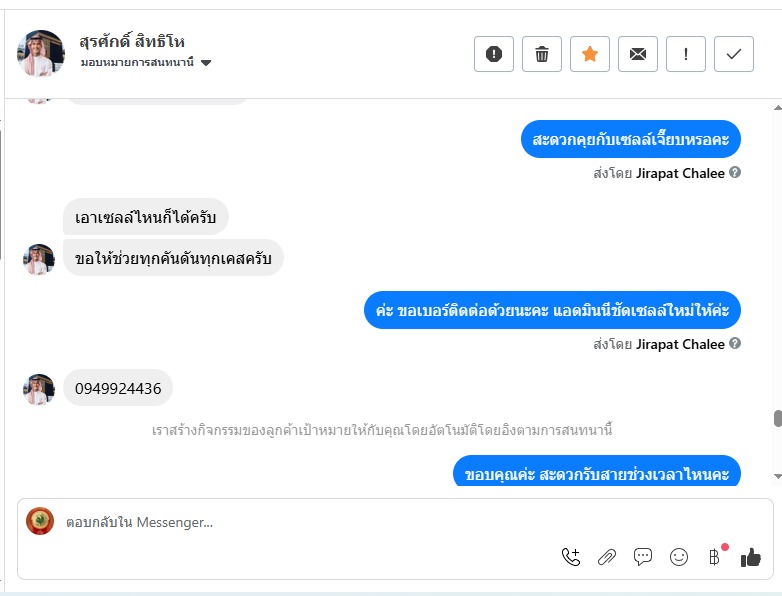782x596 pixels.
Task: Open saved replies speech bubble icon
Action: coord(643,557)
